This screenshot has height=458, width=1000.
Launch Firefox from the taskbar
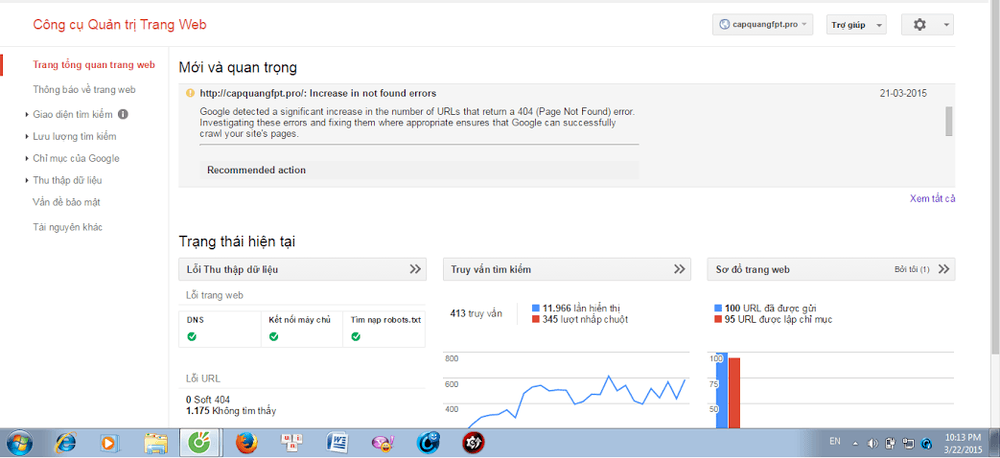[246, 442]
